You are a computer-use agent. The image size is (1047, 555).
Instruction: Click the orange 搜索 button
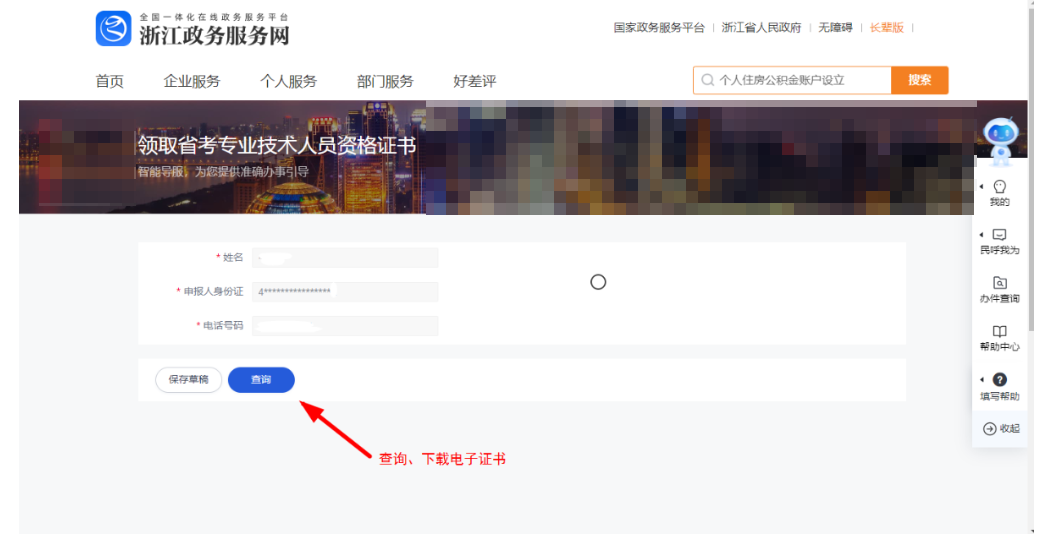(919, 80)
